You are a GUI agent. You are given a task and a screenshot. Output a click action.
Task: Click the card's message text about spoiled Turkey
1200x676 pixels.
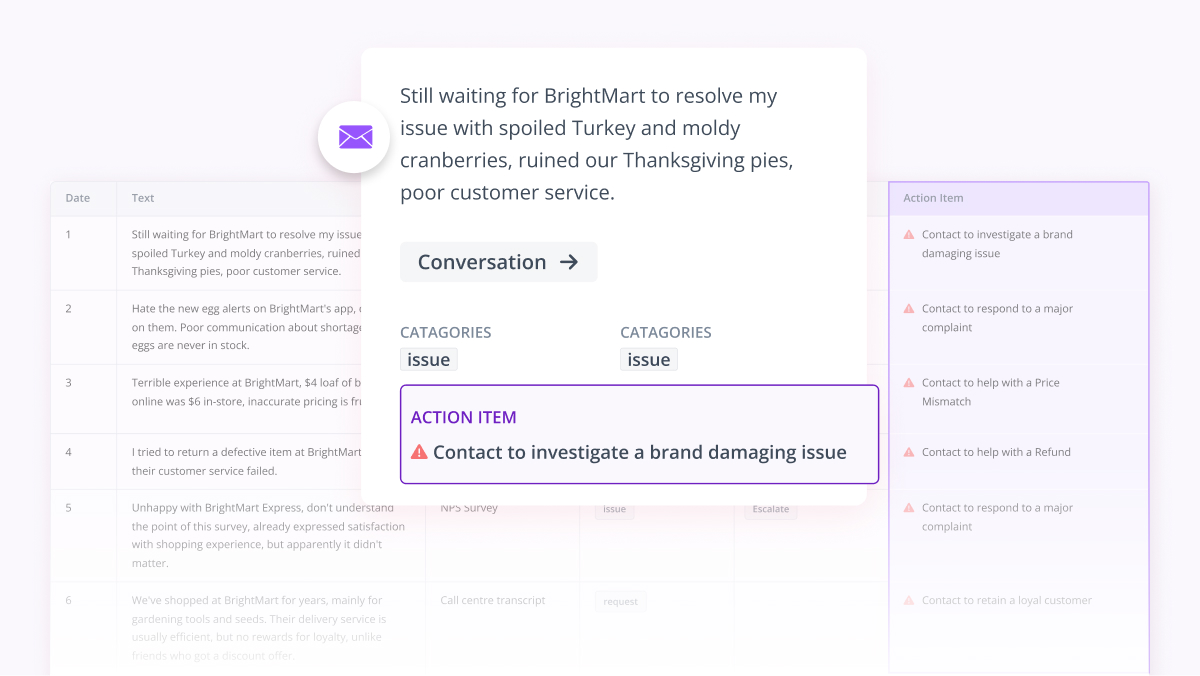pyautogui.click(x=597, y=144)
